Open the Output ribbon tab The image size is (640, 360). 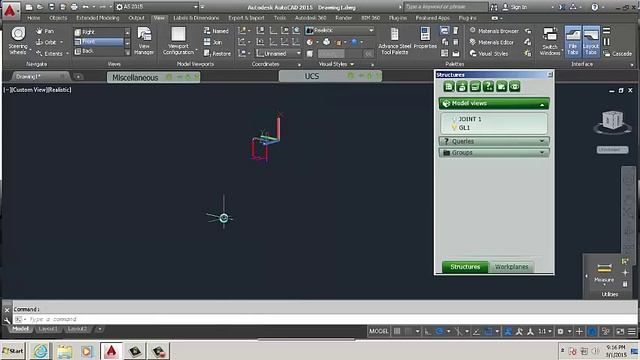(x=136, y=18)
